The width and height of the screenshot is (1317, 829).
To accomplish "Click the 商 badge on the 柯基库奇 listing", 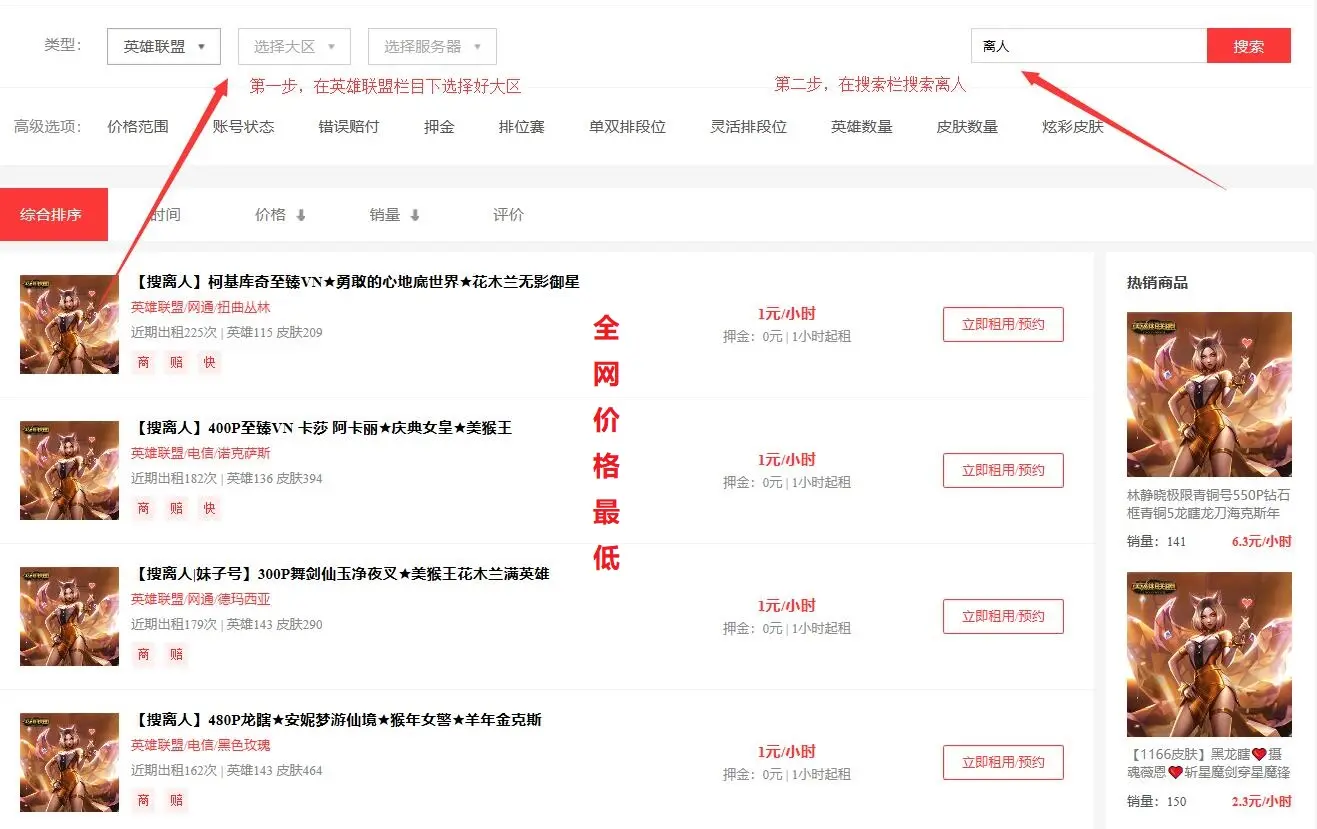I will (x=143, y=362).
